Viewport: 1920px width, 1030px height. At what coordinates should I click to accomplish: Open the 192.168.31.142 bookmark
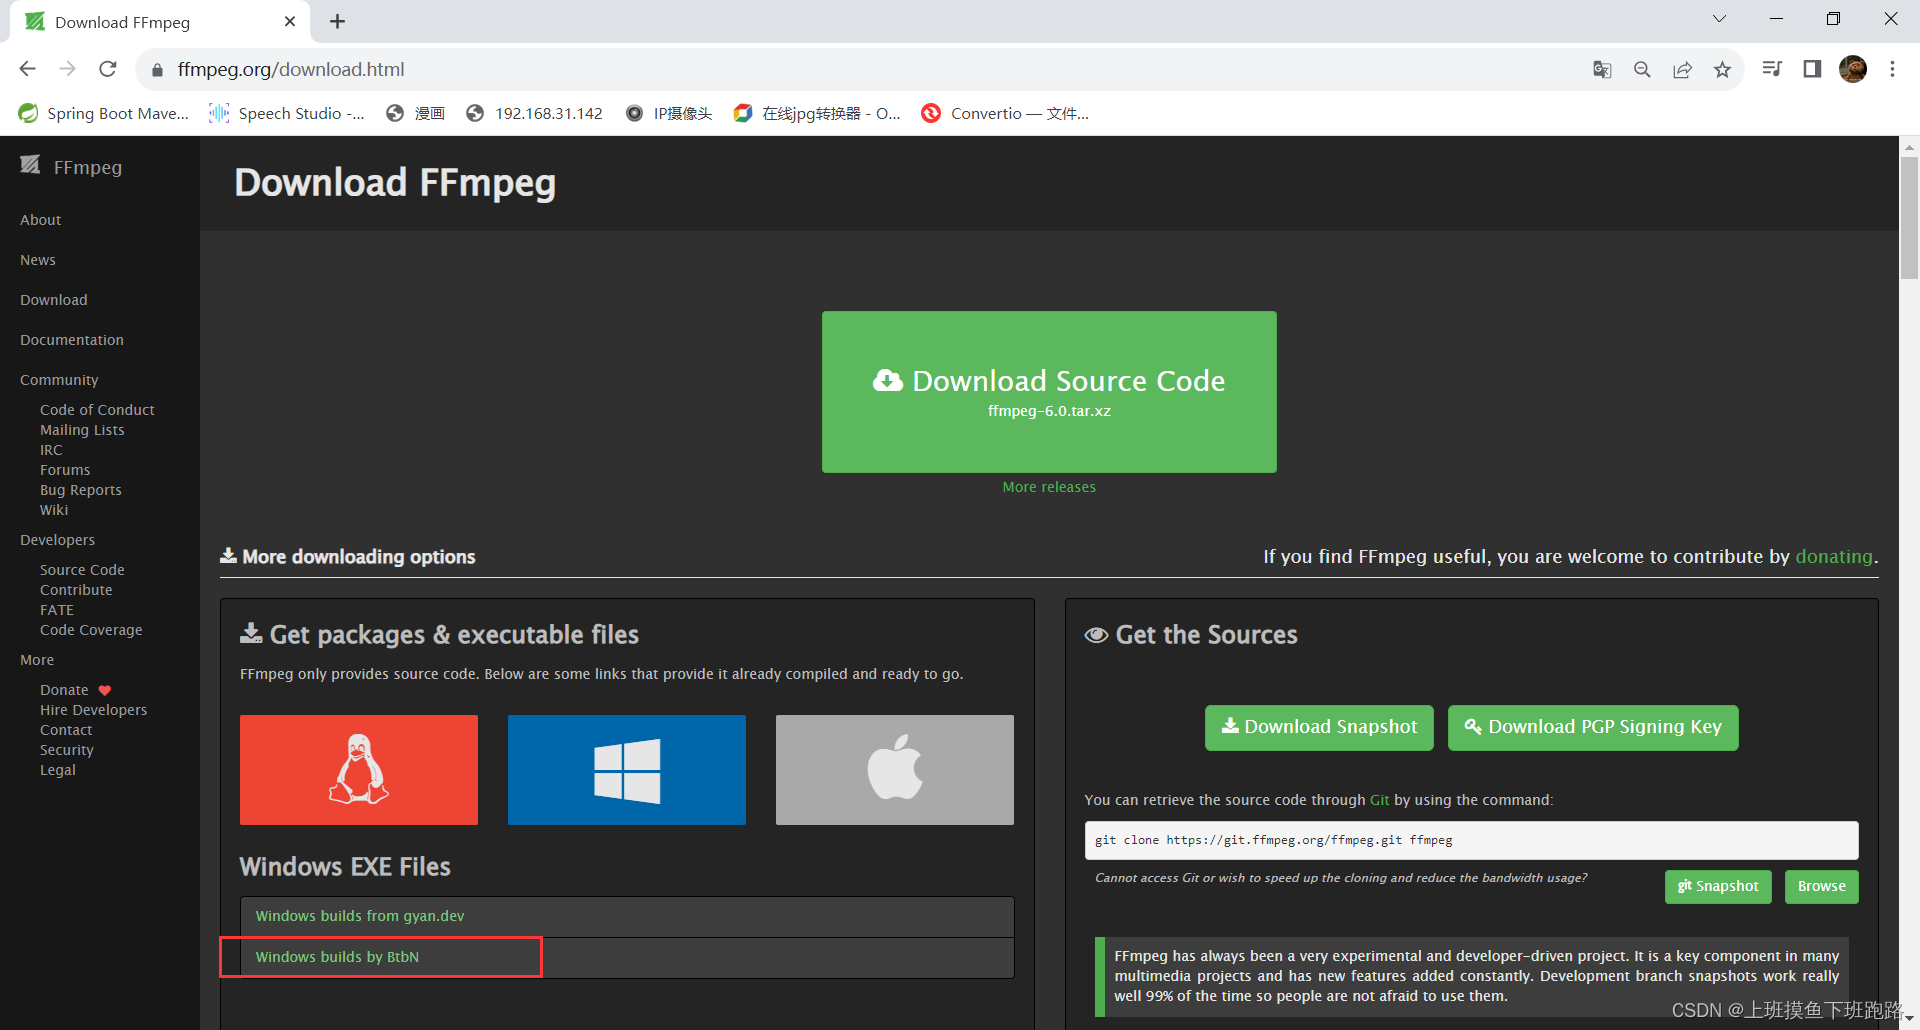click(535, 113)
